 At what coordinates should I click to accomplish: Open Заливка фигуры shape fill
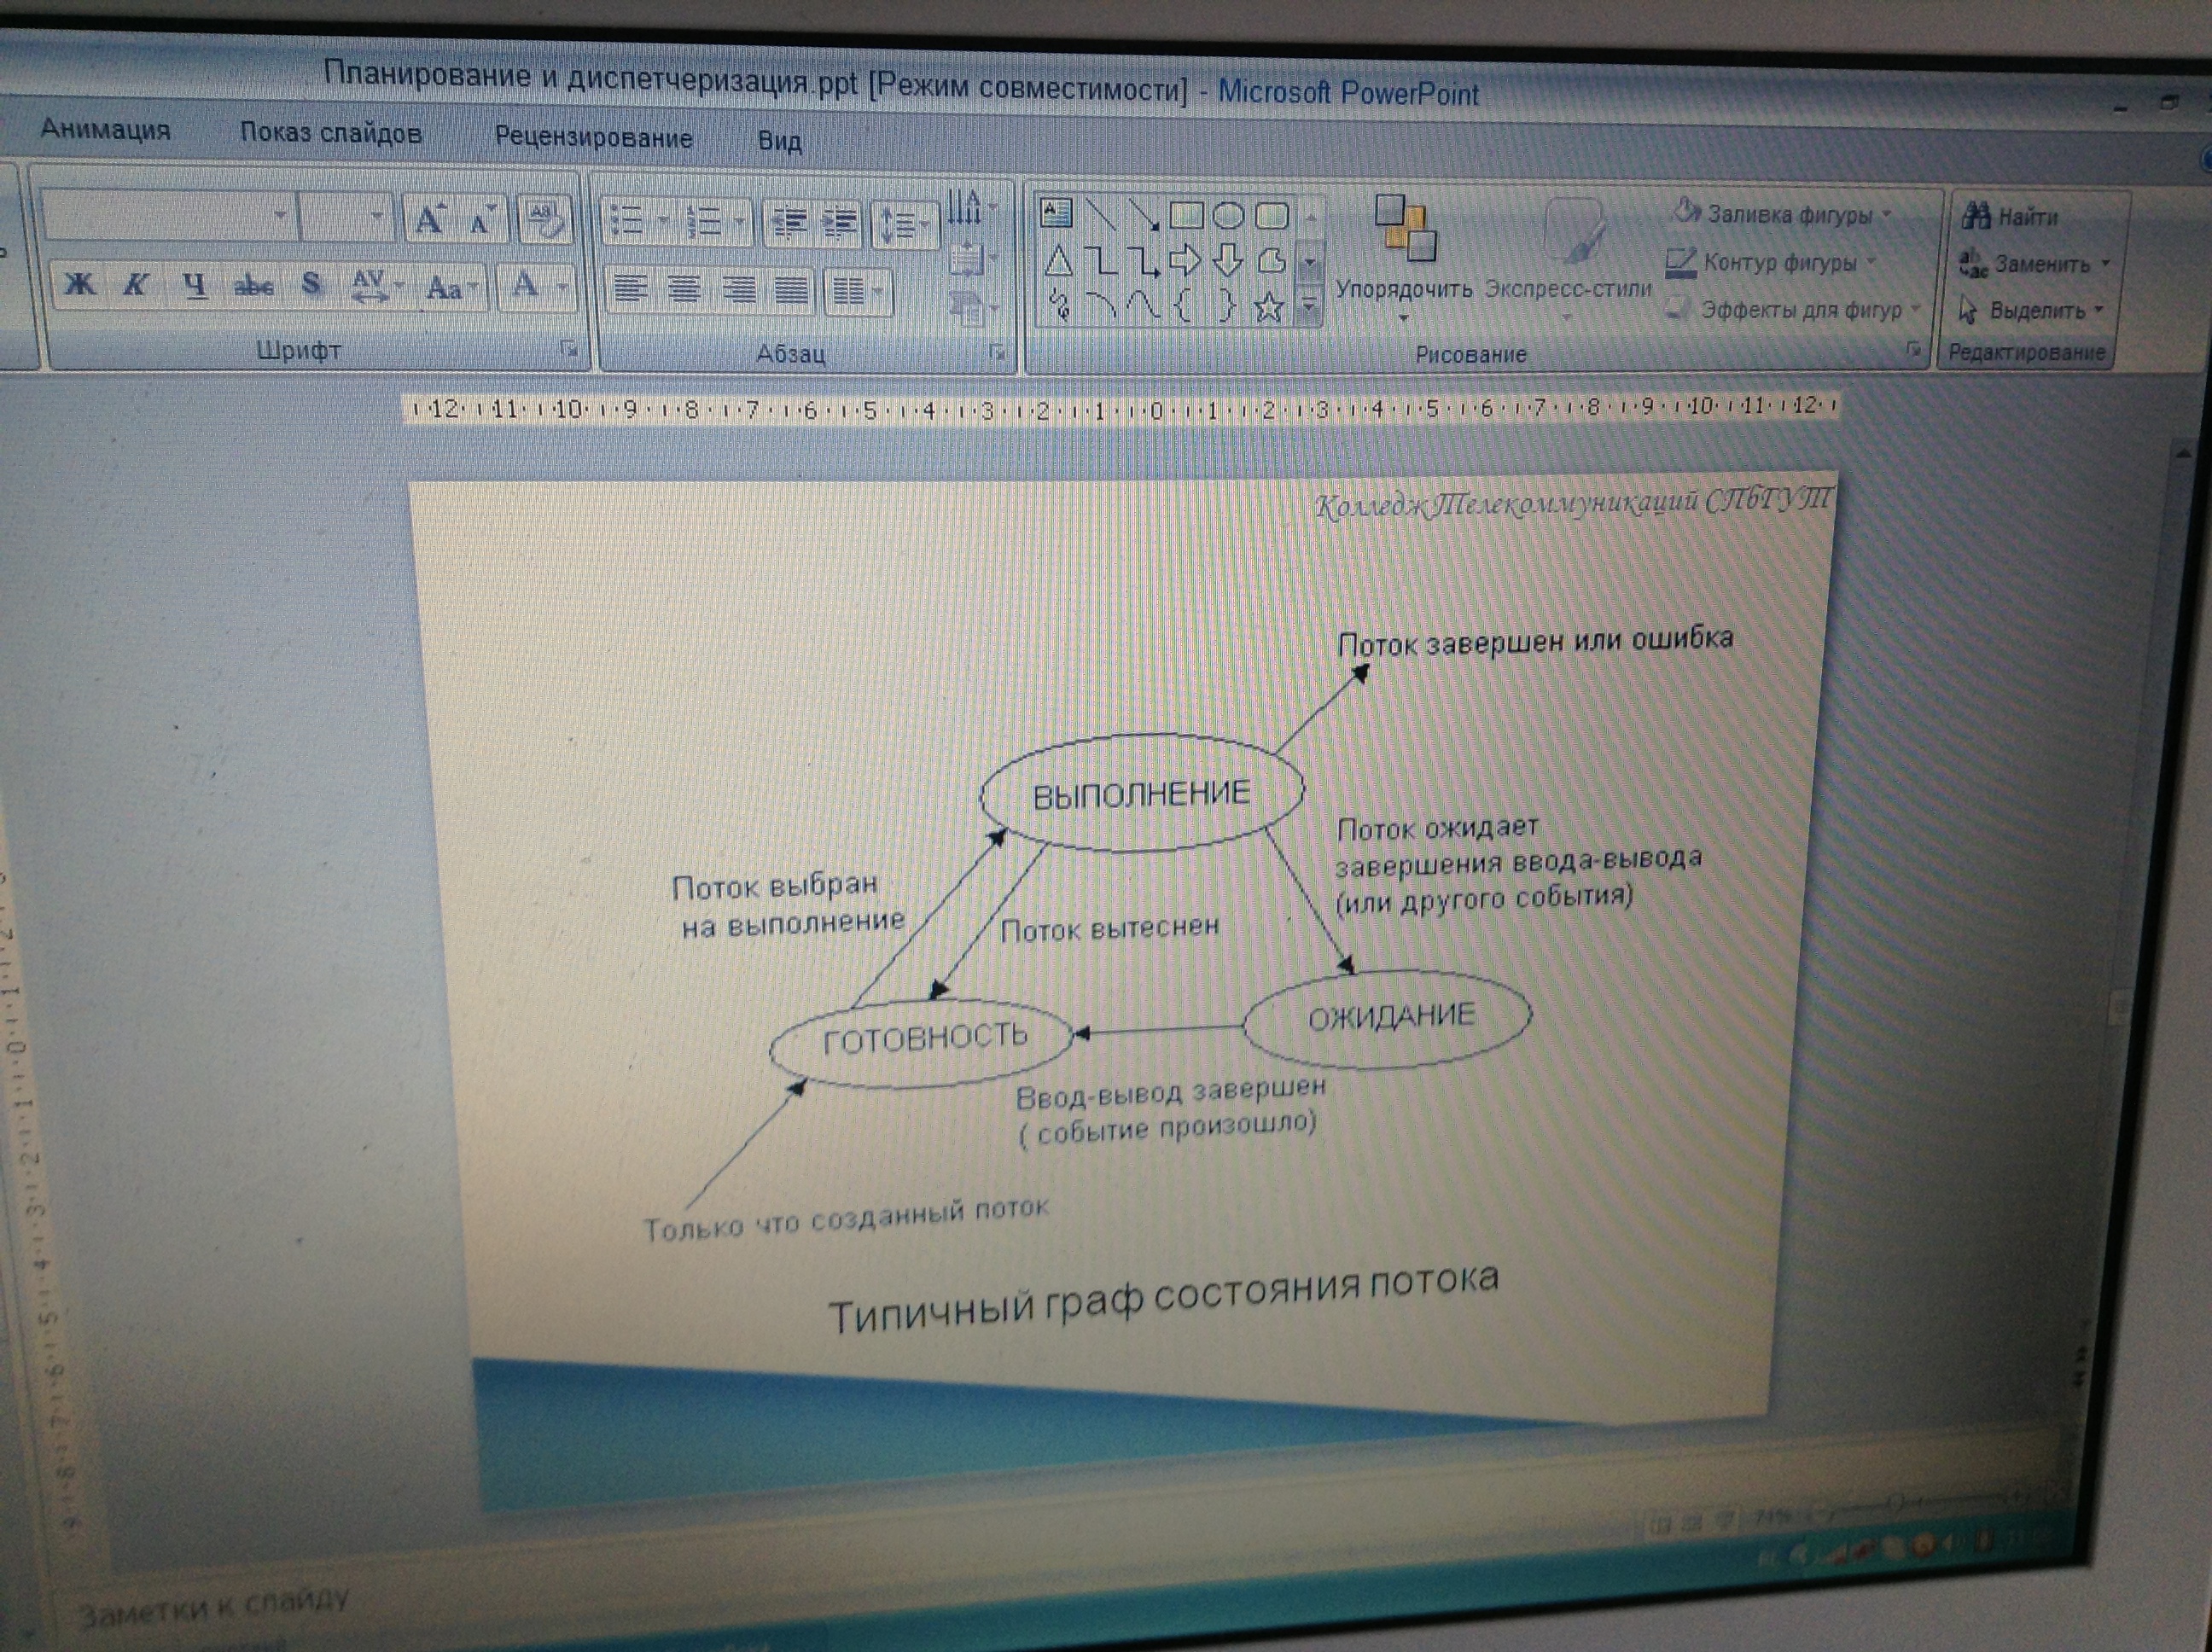pos(1782,213)
